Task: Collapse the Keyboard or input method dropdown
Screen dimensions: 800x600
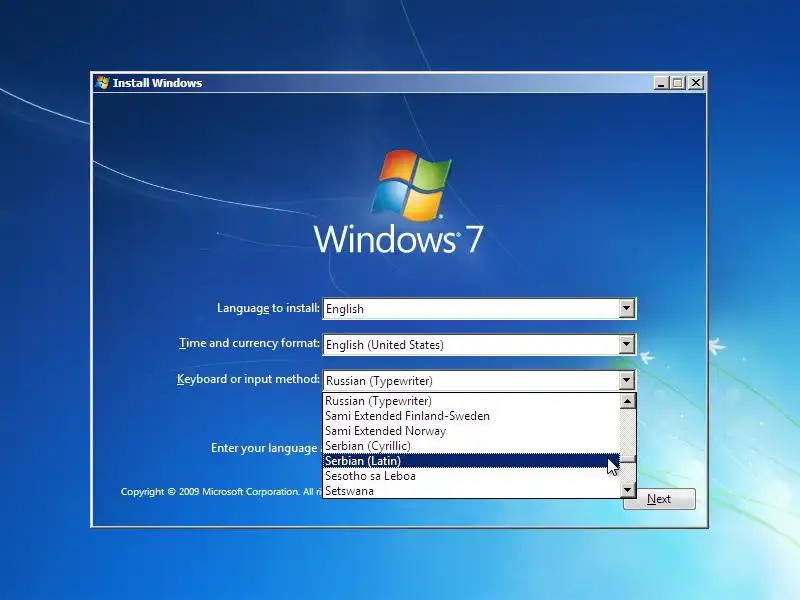Action: [627, 380]
